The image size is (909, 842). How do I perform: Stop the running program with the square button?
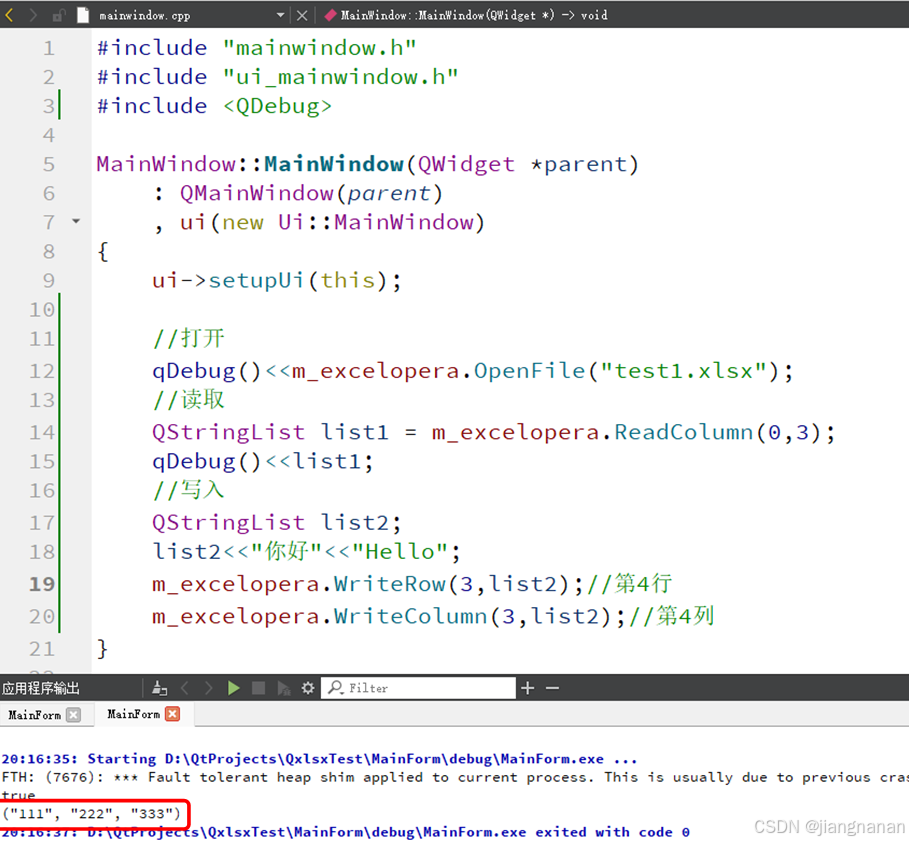click(x=259, y=688)
